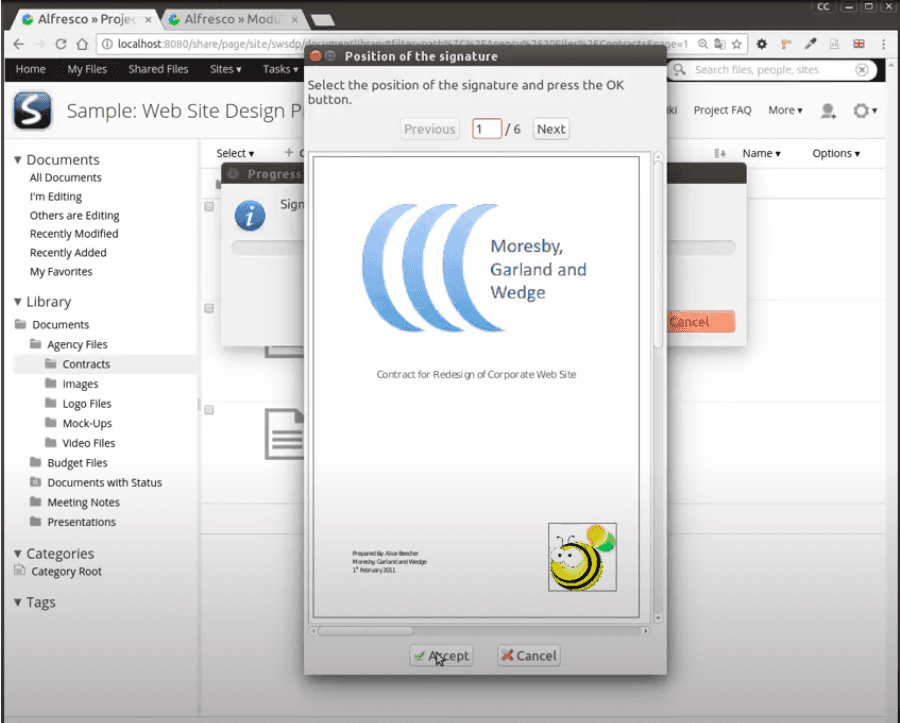Open Images folder in tree

coord(80,384)
